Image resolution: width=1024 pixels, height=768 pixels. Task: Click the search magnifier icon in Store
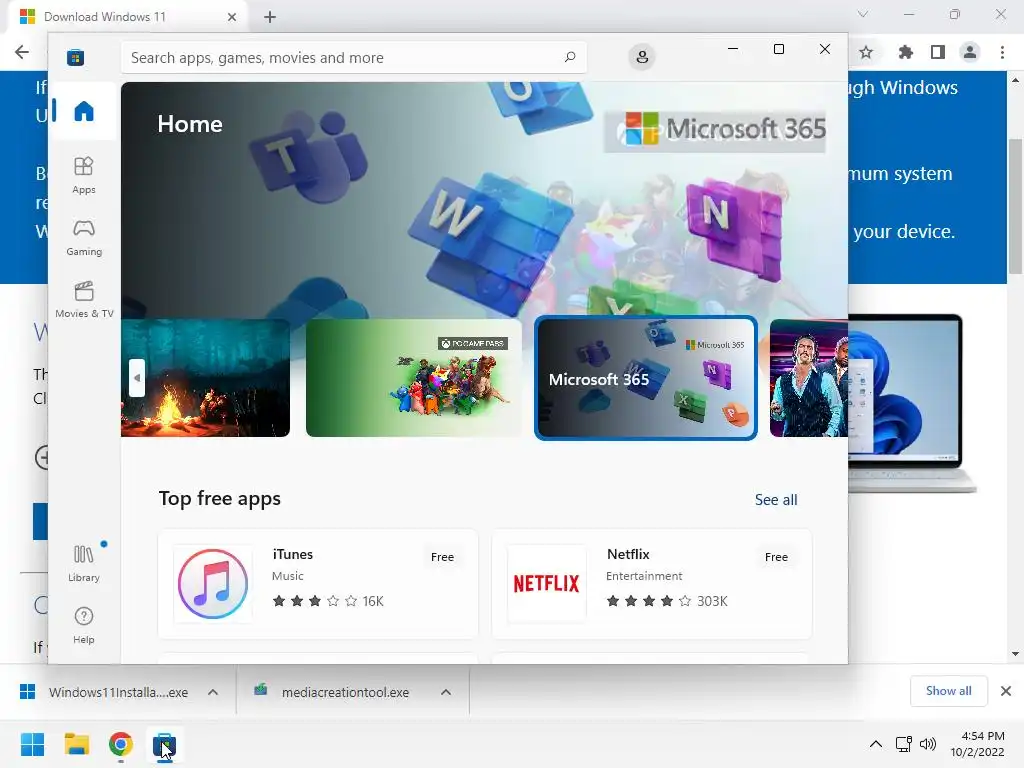[x=569, y=57]
